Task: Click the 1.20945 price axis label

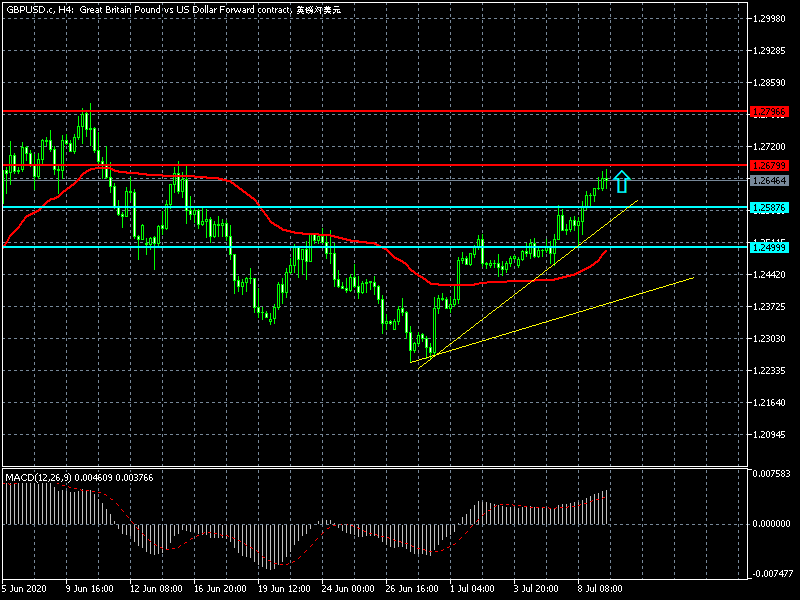Action: tap(769, 434)
